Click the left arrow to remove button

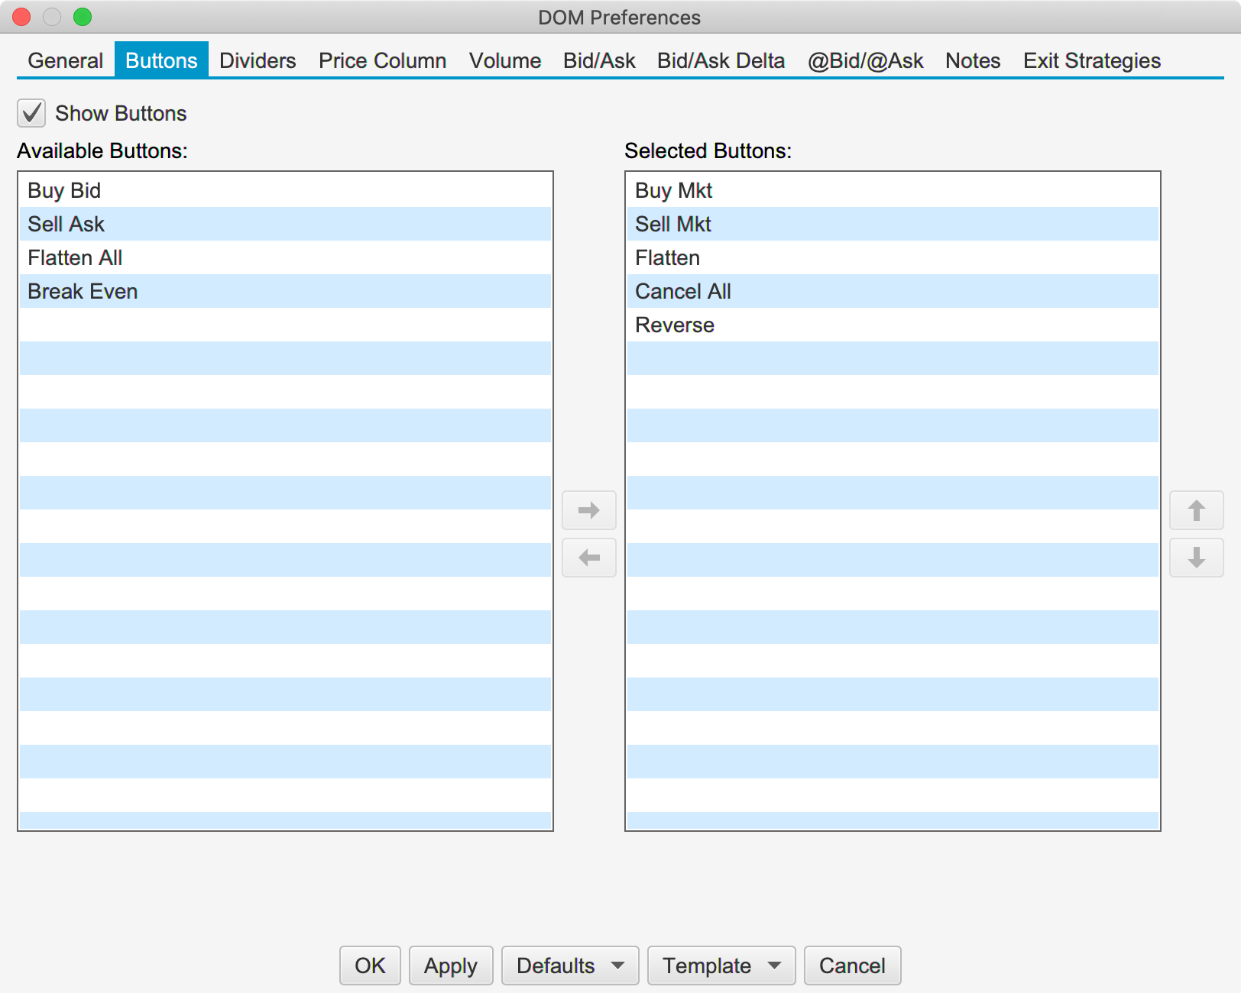pyautogui.click(x=589, y=558)
